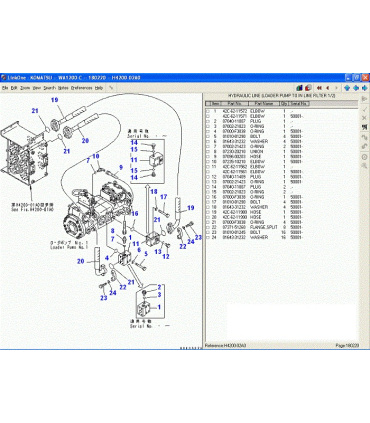Screen dimensions: 370x423
Task: Click the red first-page rewind arrow icon
Action: (319, 88)
